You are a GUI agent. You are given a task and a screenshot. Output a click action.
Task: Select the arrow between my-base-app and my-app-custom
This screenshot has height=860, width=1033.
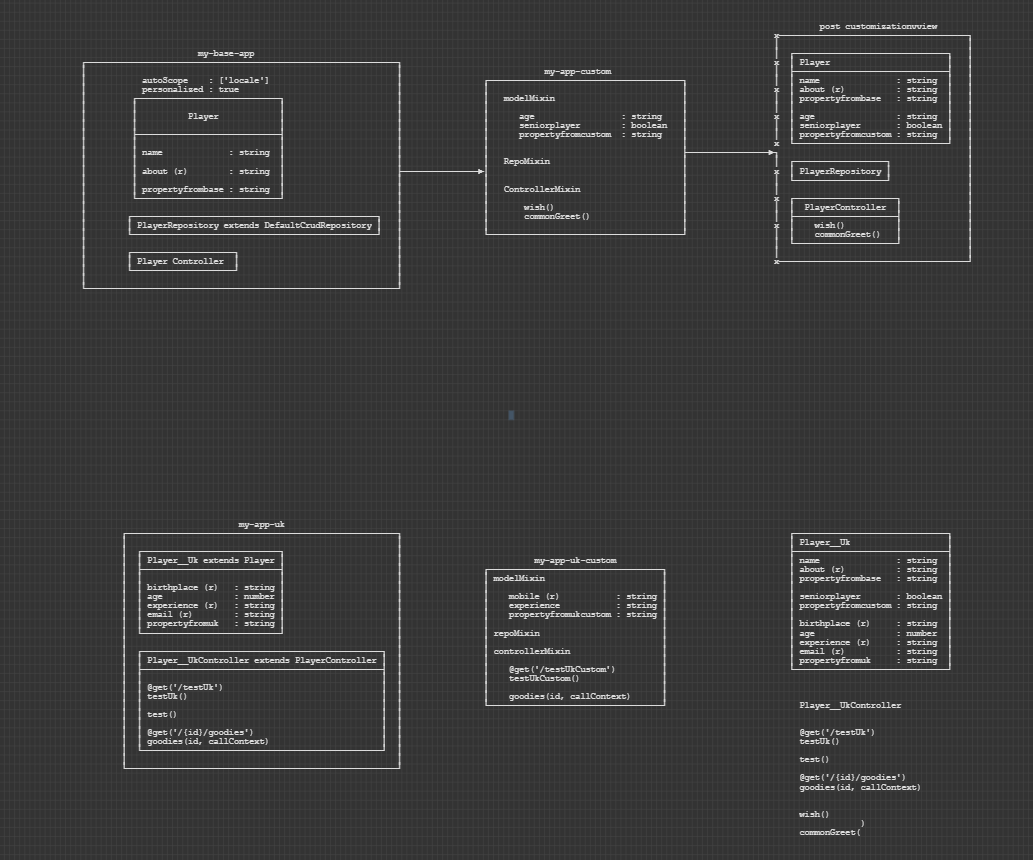point(443,171)
